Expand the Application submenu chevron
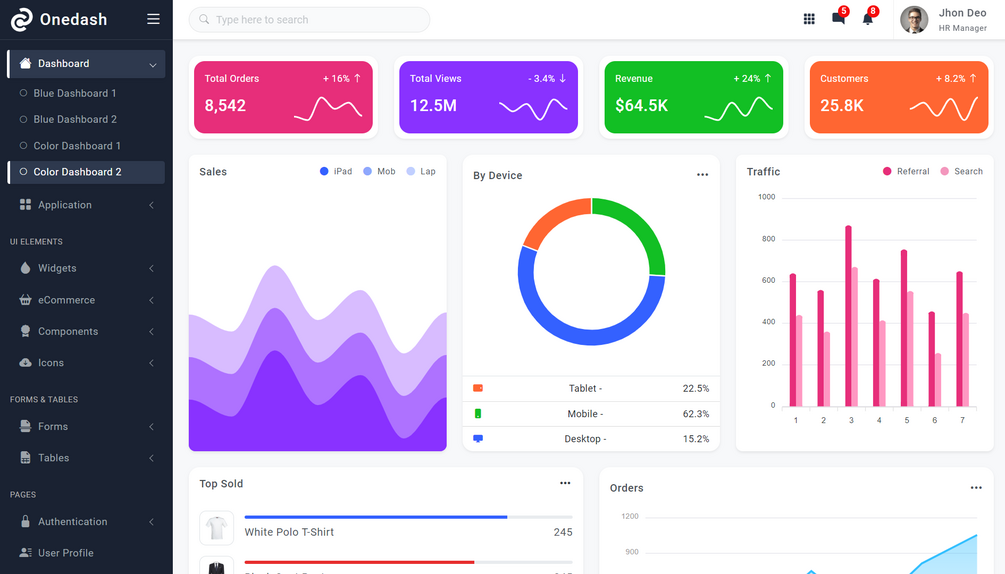The image size is (1005, 574). pos(151,205)
